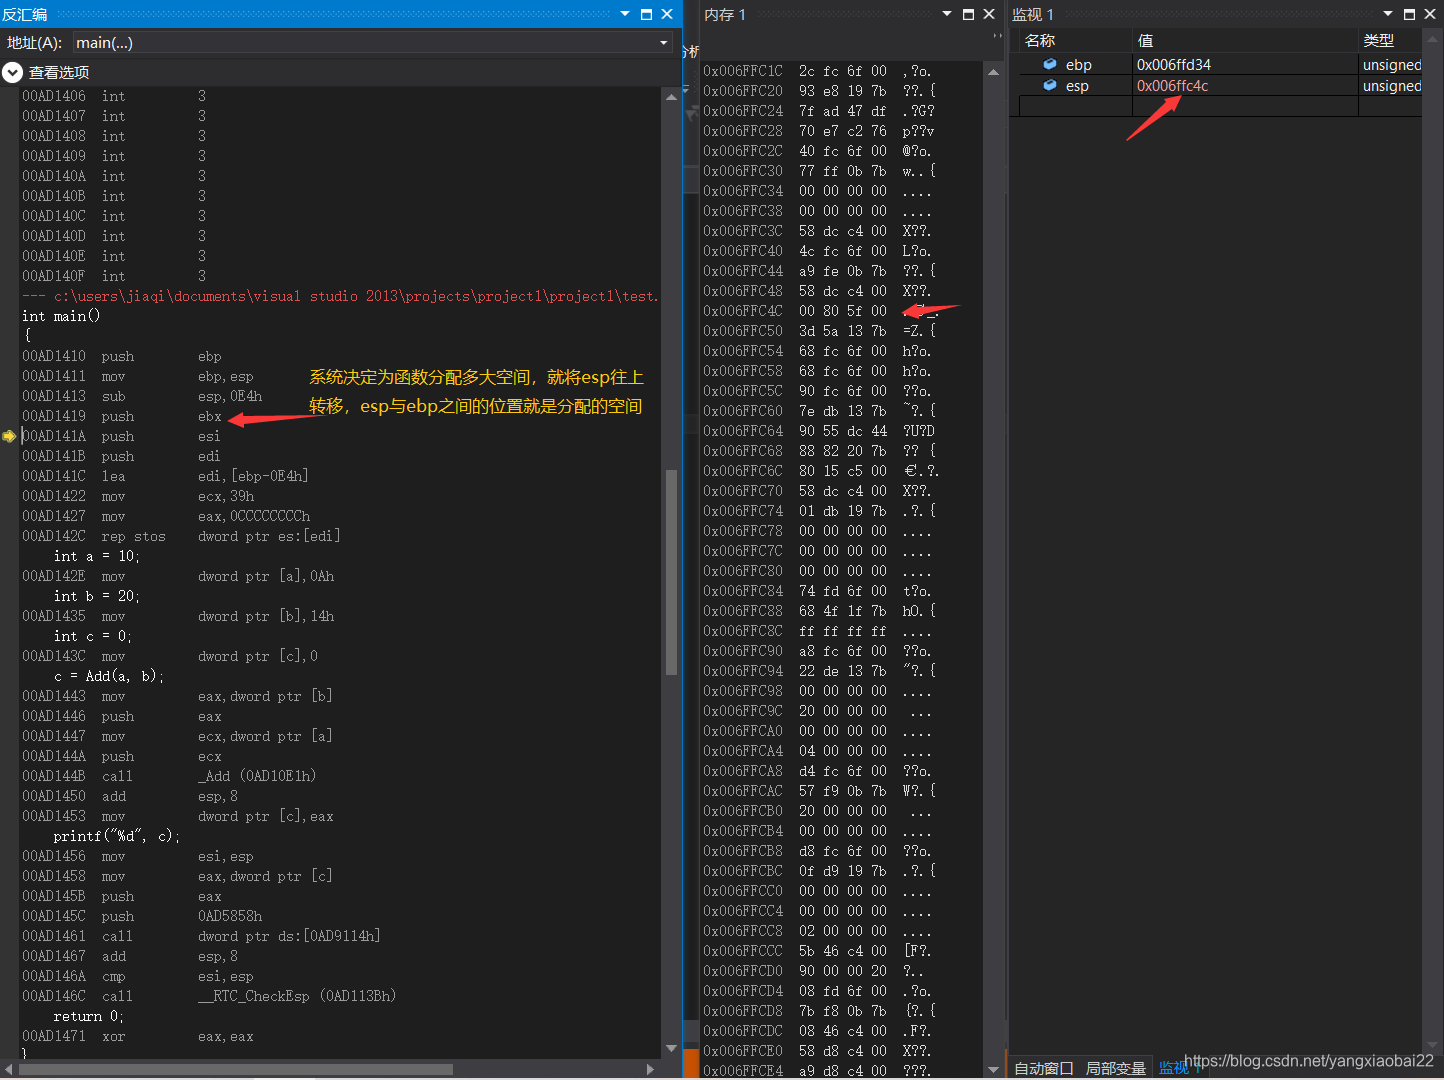This screenshot has height=1080, width=1444.
Task: Open the 反汇编 window position dropdown arrow
Action: click(x=625, y=14)
